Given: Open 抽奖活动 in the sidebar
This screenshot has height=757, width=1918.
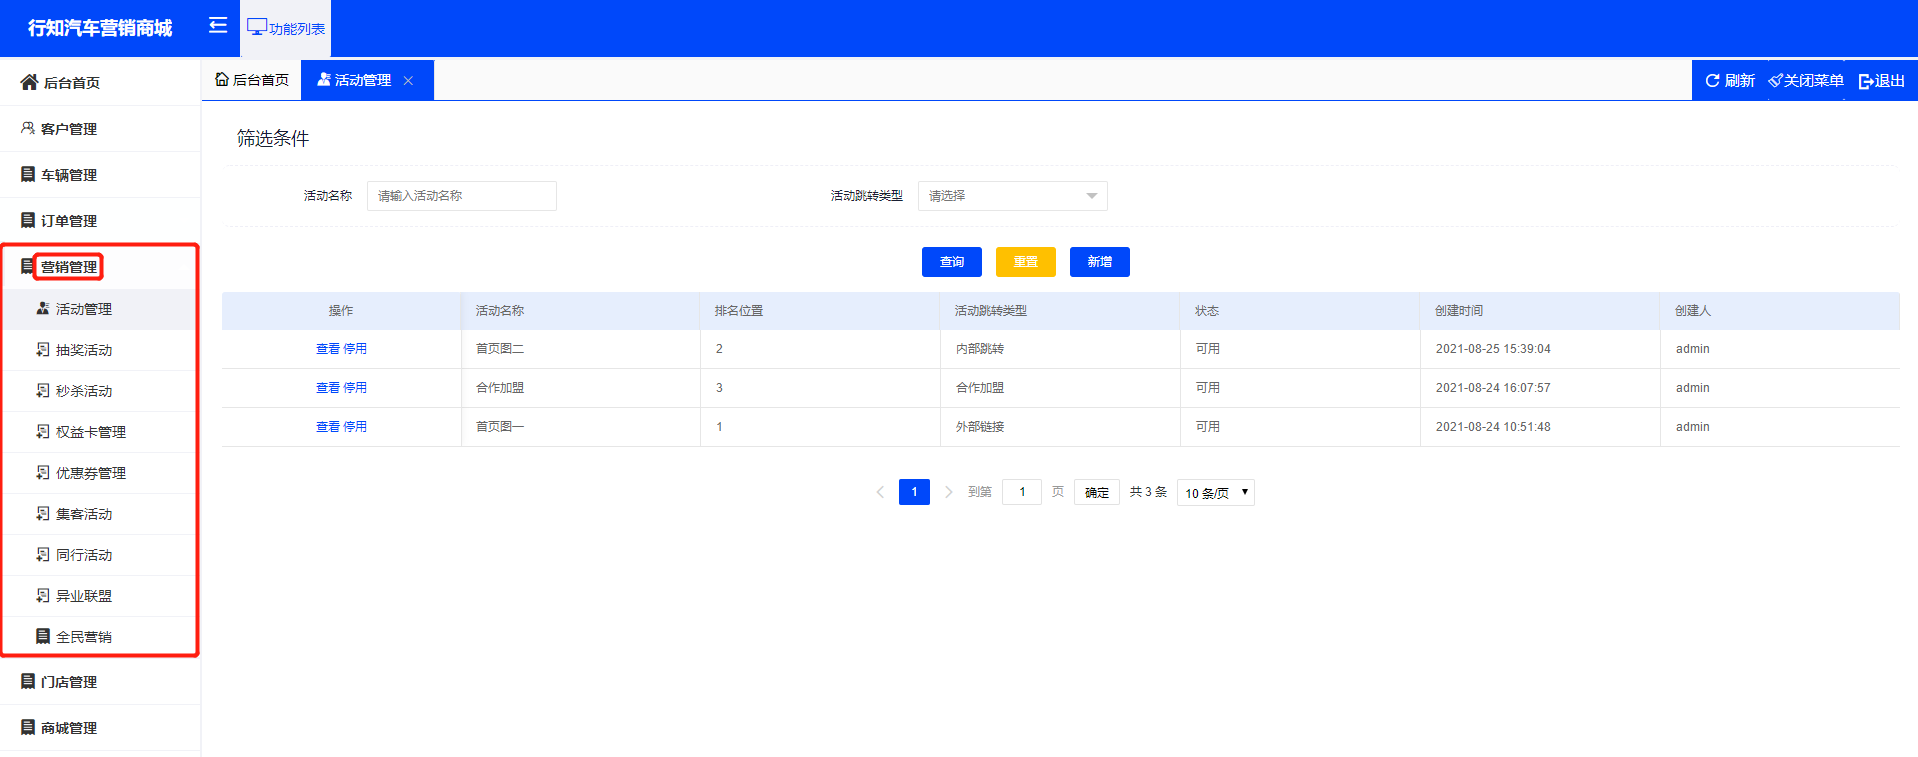Looking at the screenshot, I should point(84,350).
